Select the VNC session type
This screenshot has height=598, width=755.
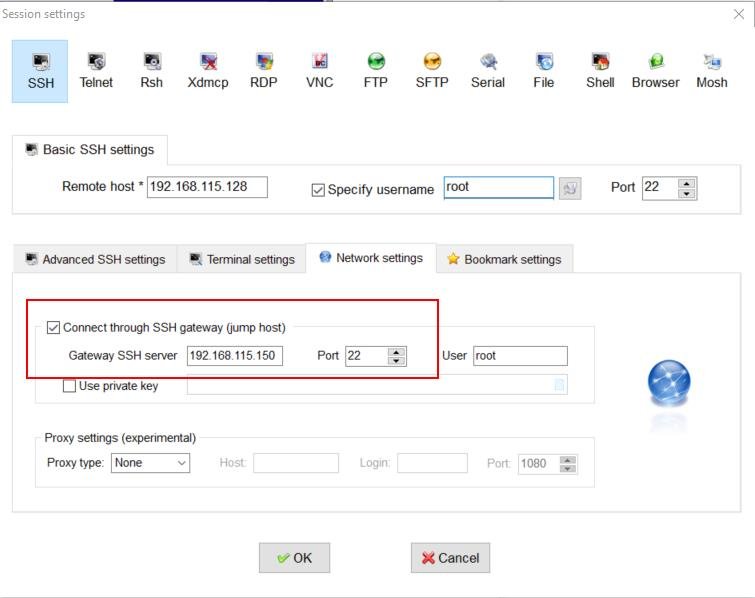coord(320,71)
